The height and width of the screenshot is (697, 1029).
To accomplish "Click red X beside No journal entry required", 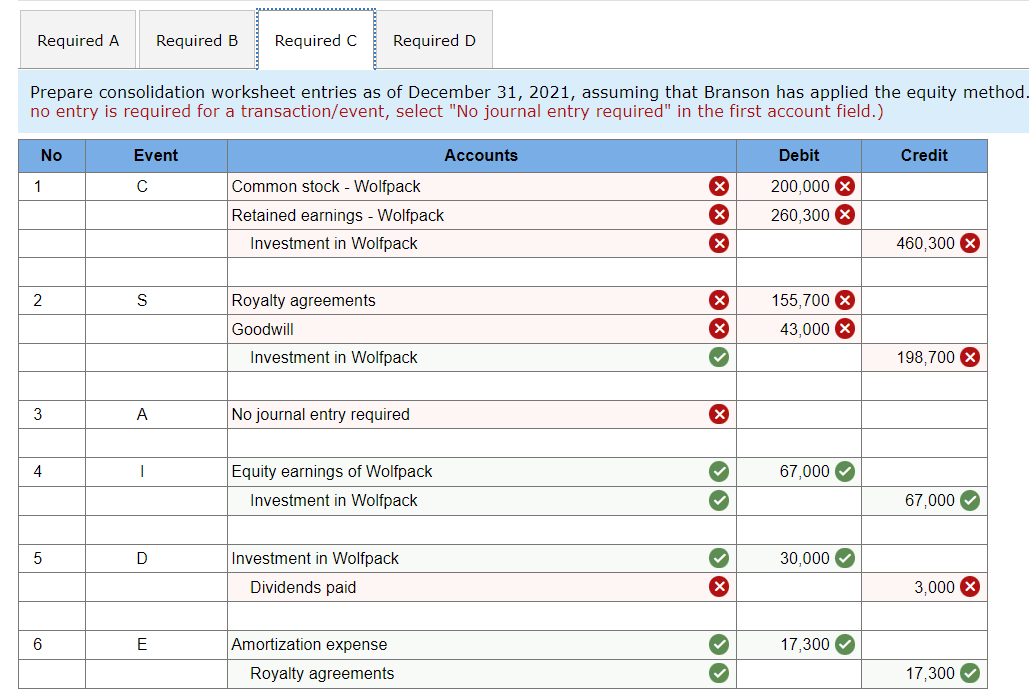I will click(719, 414).
